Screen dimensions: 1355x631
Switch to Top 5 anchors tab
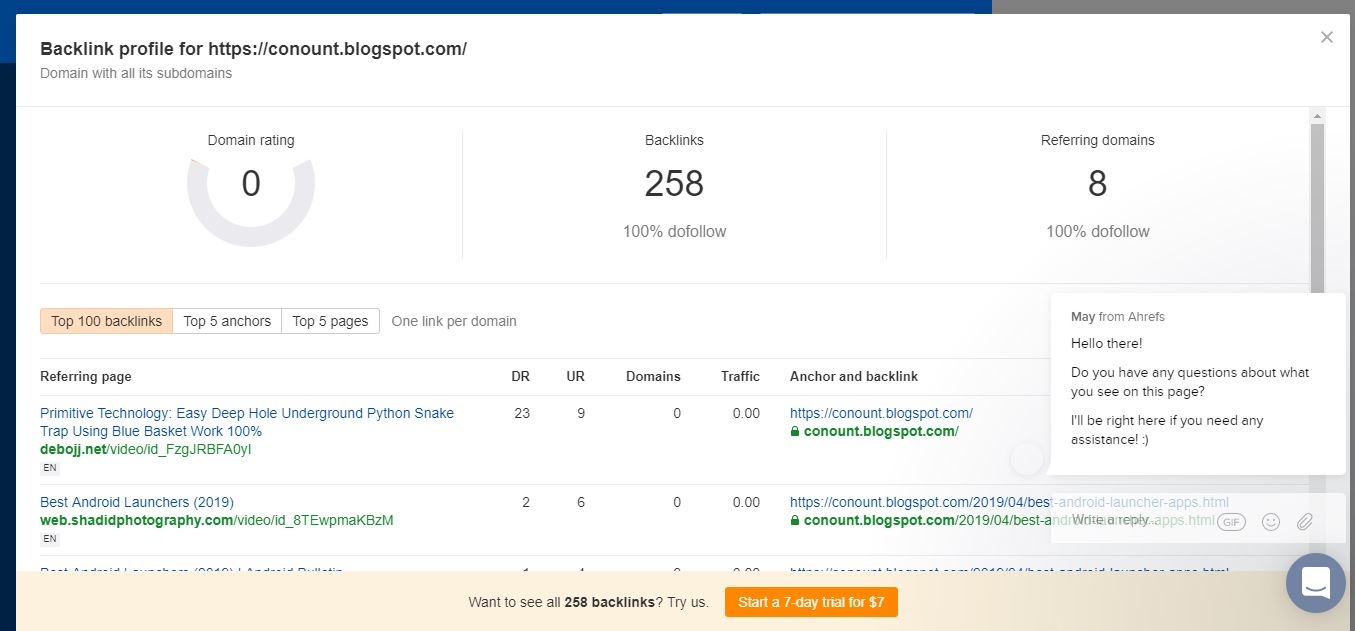pyautogui.click(x=227, y=321)
